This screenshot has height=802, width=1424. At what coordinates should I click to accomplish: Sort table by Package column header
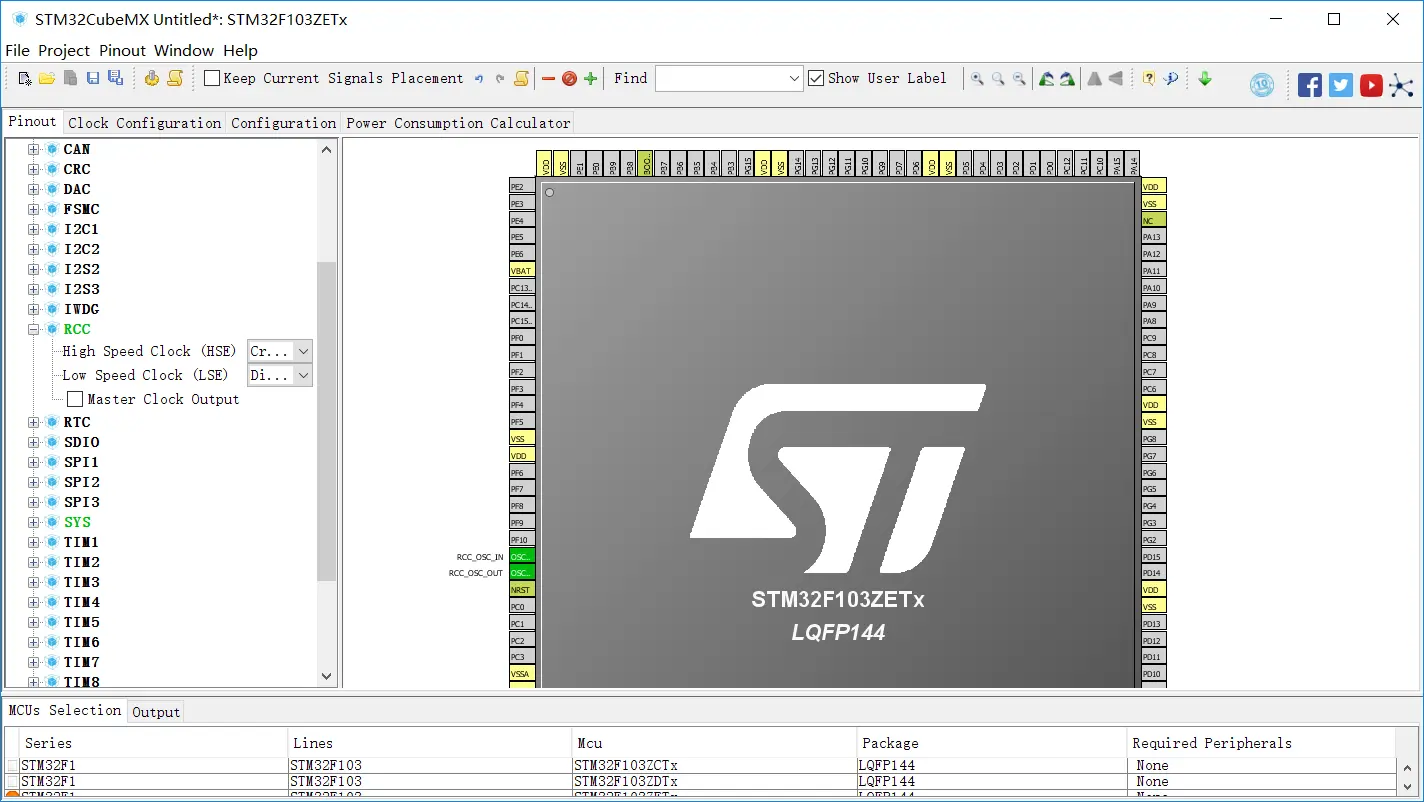[991, 743]
